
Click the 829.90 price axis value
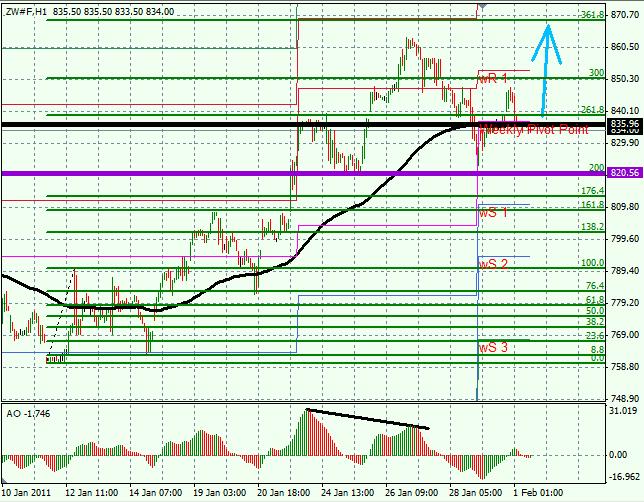click(x=624, y=143)
